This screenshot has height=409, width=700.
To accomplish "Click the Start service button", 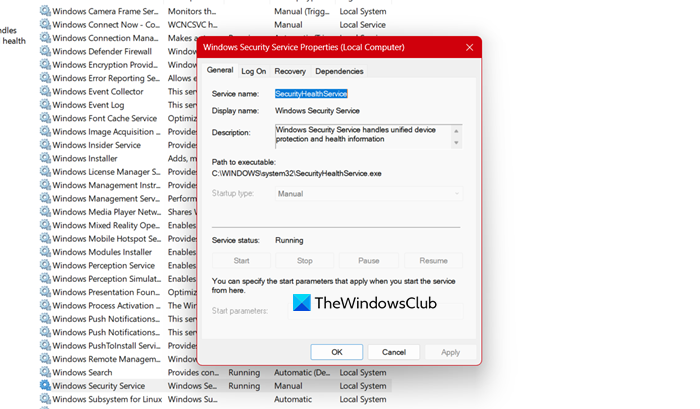I will [242, 260].
